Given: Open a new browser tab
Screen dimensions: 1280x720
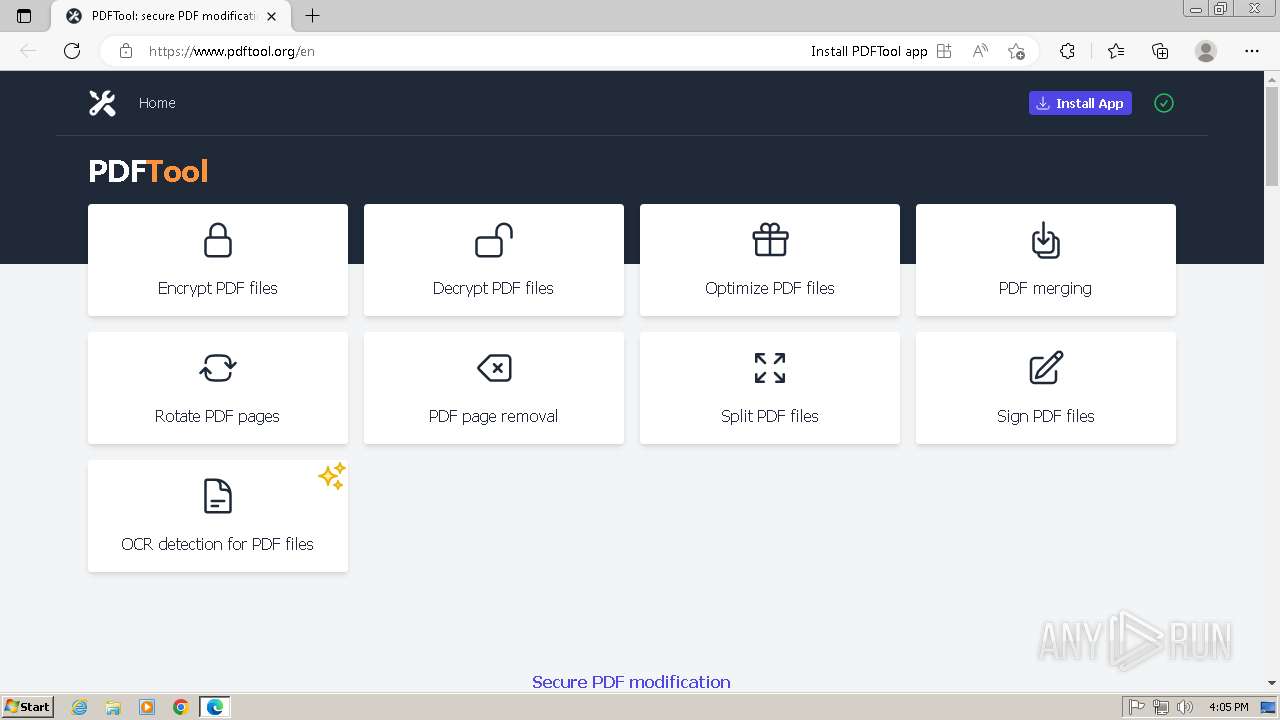Looking at the screenshot, I should 312,16.
